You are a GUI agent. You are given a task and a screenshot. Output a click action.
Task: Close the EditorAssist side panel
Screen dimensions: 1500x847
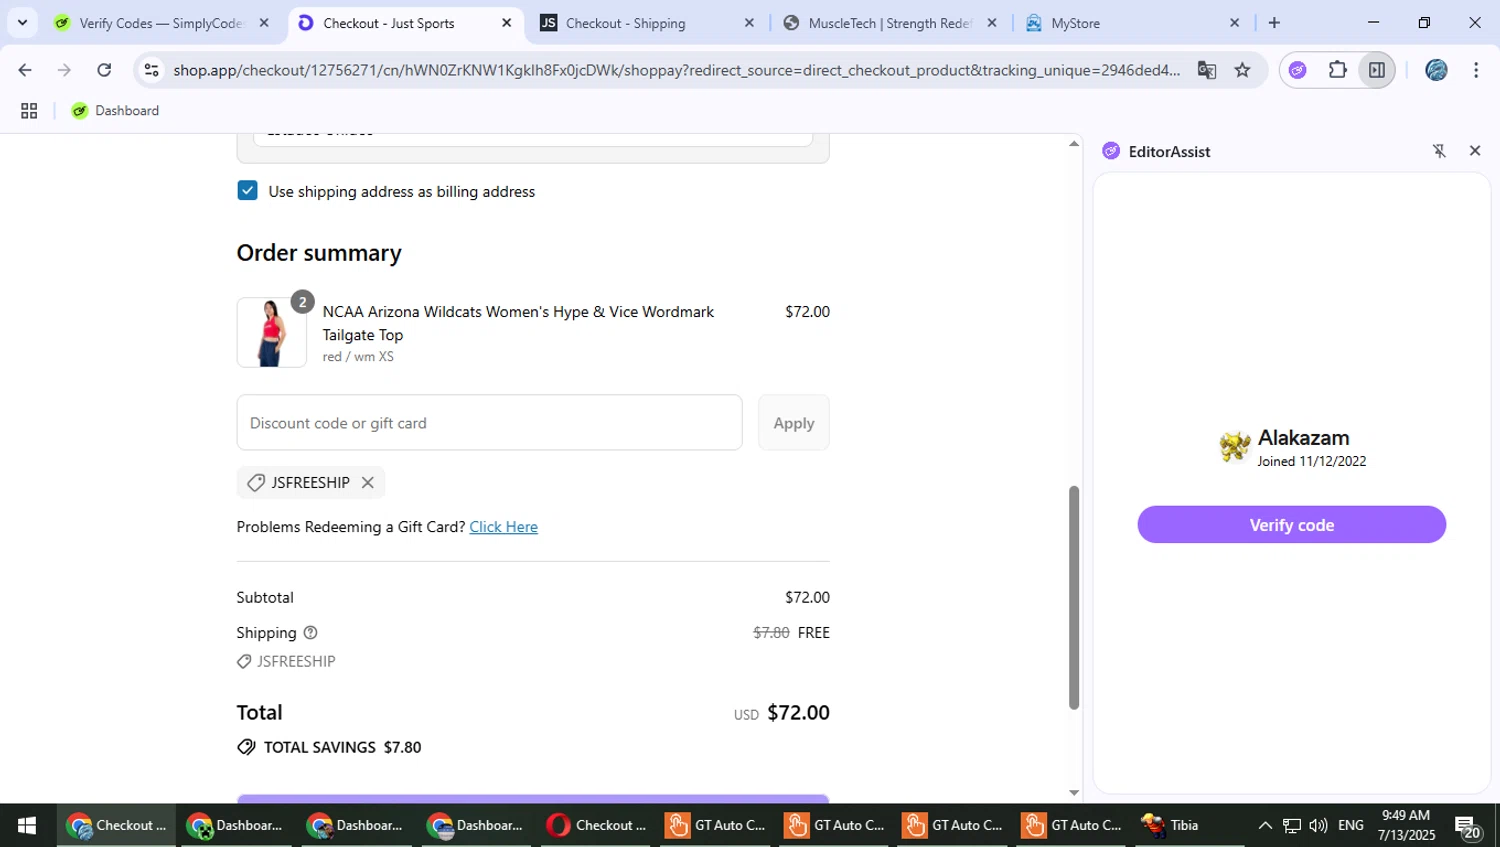click(1475, 151)
